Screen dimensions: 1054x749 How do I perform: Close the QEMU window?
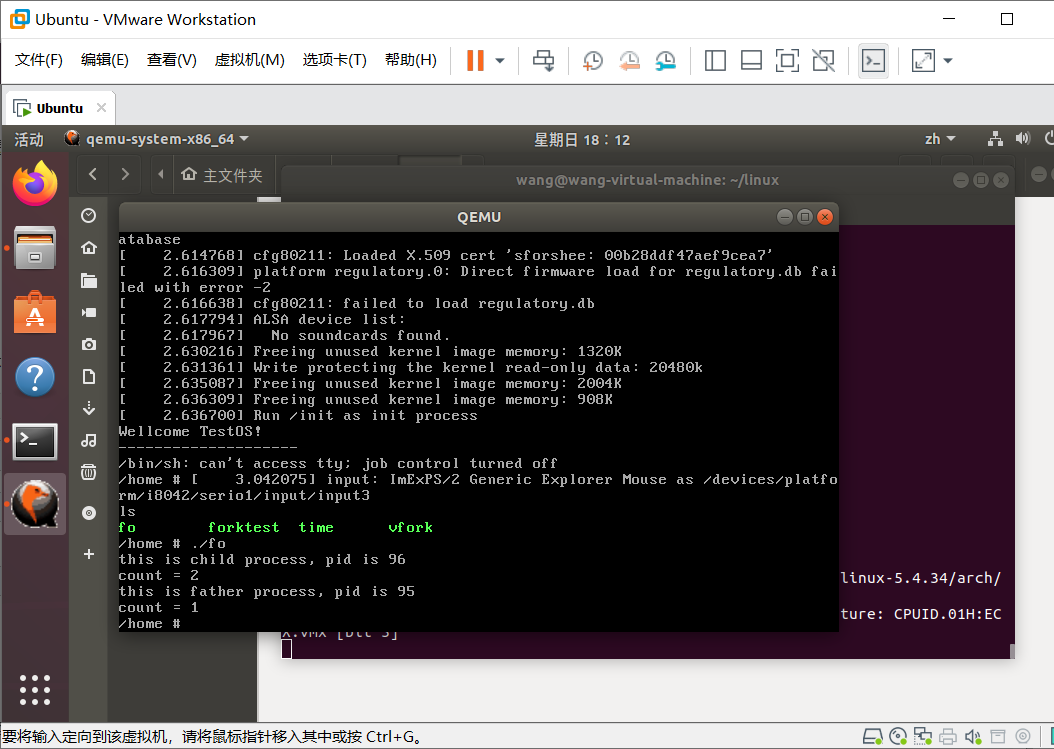click(825, 216)
